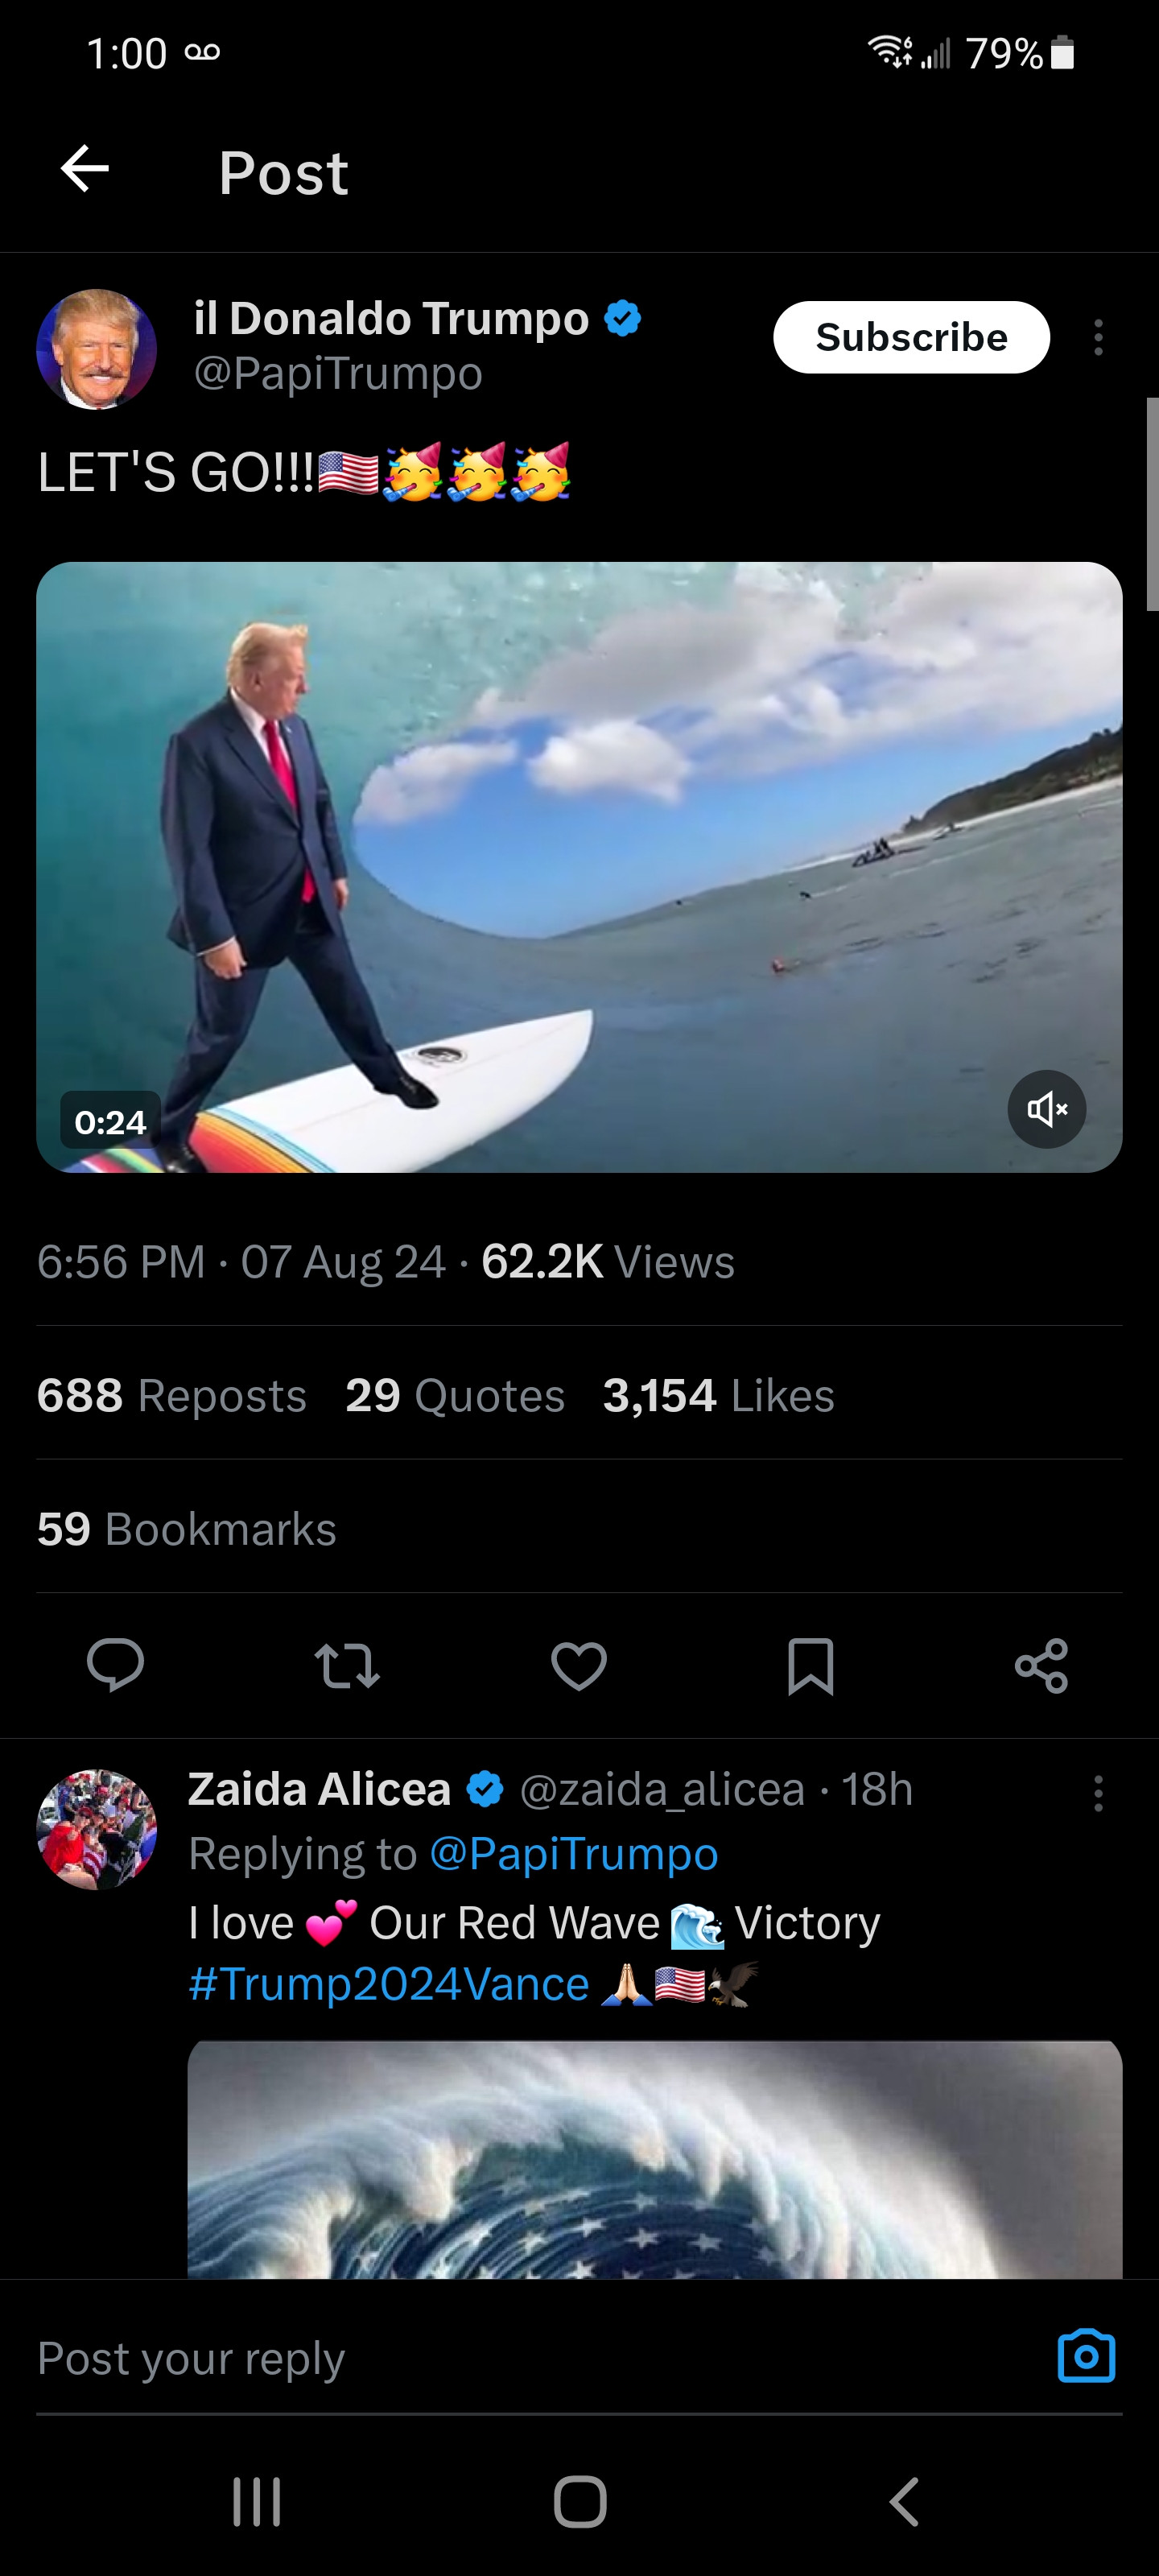Open the @PapiTrumpo mention link

573,1854
